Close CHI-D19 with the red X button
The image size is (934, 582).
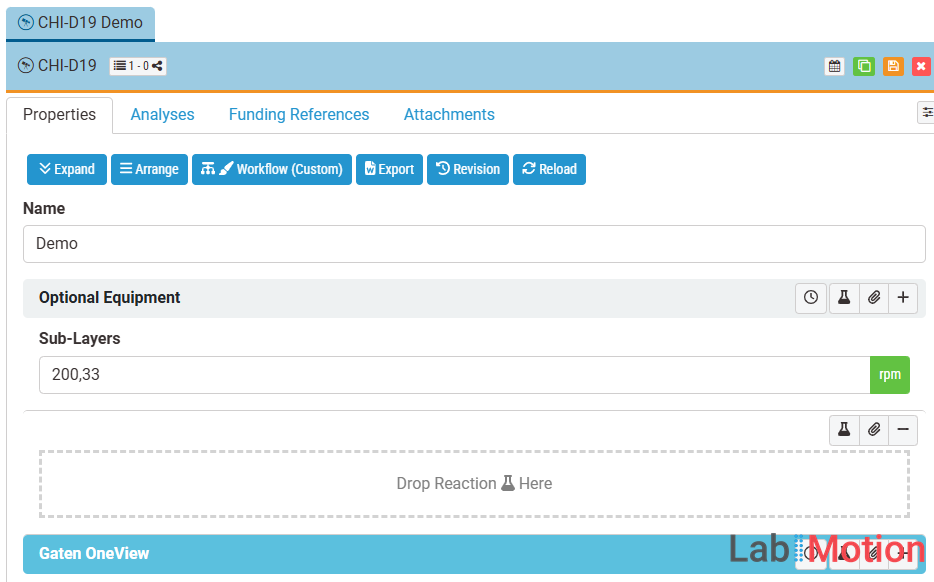tap(921, 66)
